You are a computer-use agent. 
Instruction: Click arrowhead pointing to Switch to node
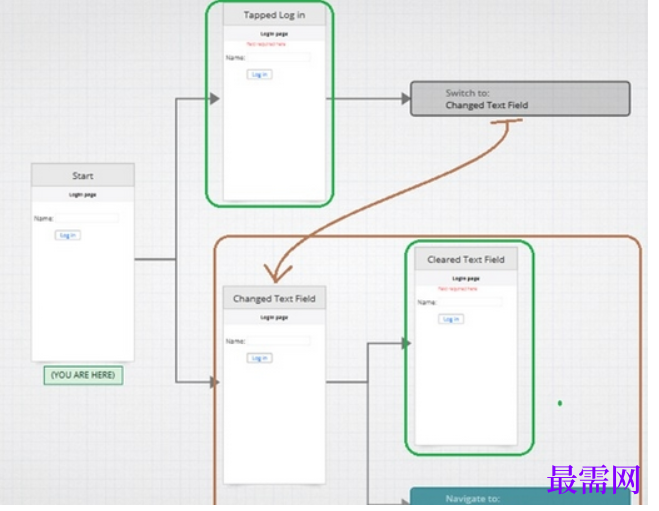point(406,99)
